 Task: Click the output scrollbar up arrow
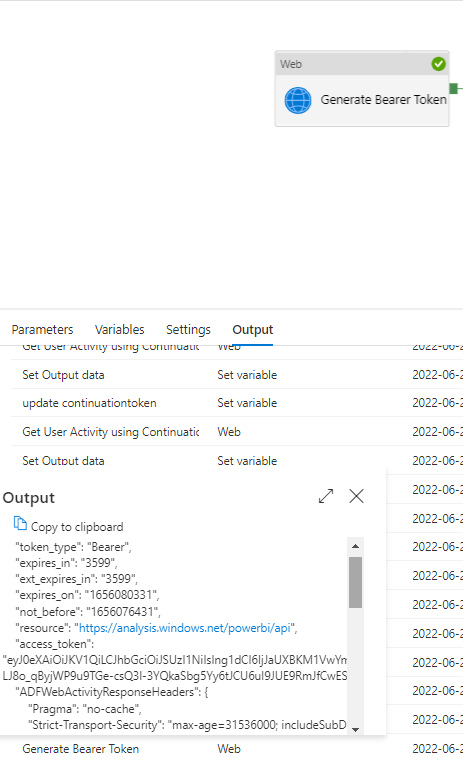[x=355, y=546]
